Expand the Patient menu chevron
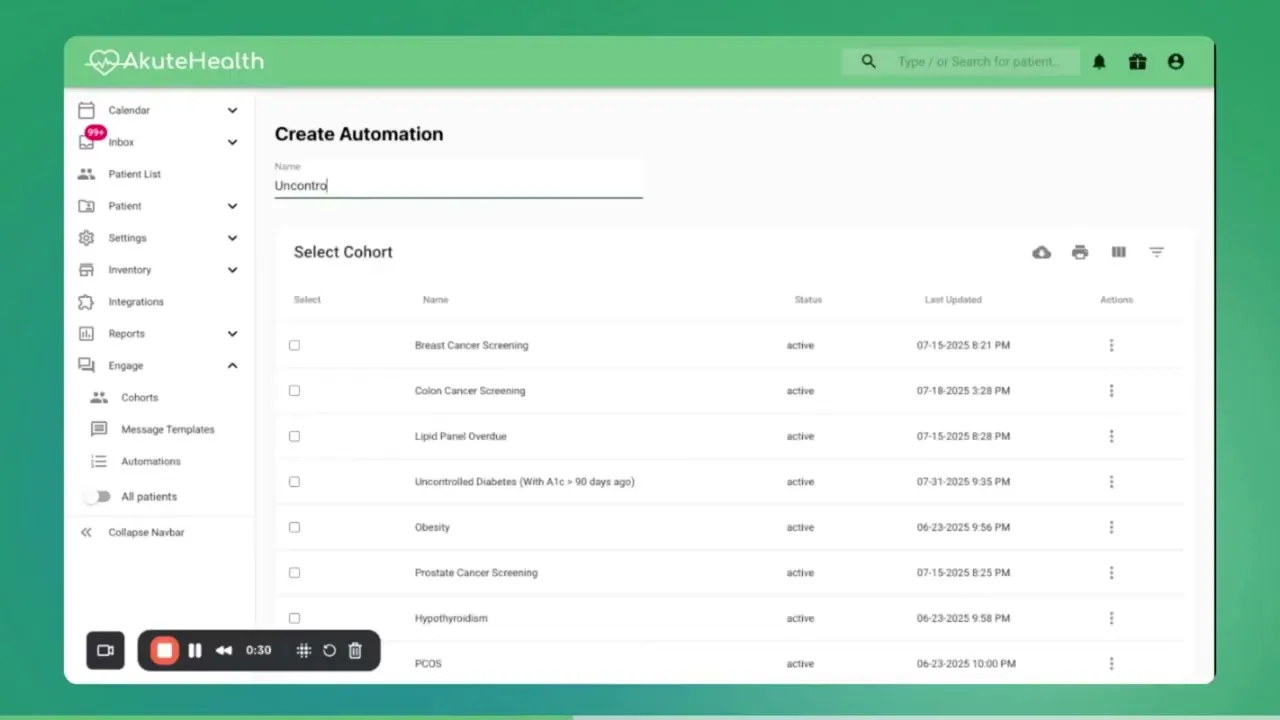The width and height of the screenshot is (1280, 720). (x=232, y=206)
